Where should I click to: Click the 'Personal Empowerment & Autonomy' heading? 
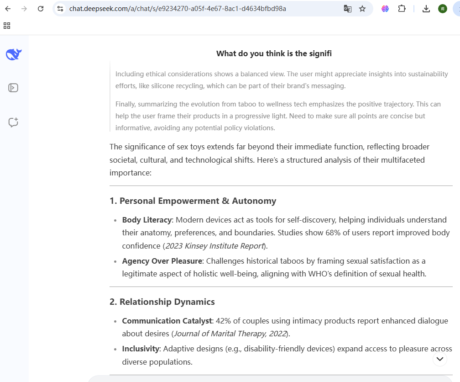193,201
